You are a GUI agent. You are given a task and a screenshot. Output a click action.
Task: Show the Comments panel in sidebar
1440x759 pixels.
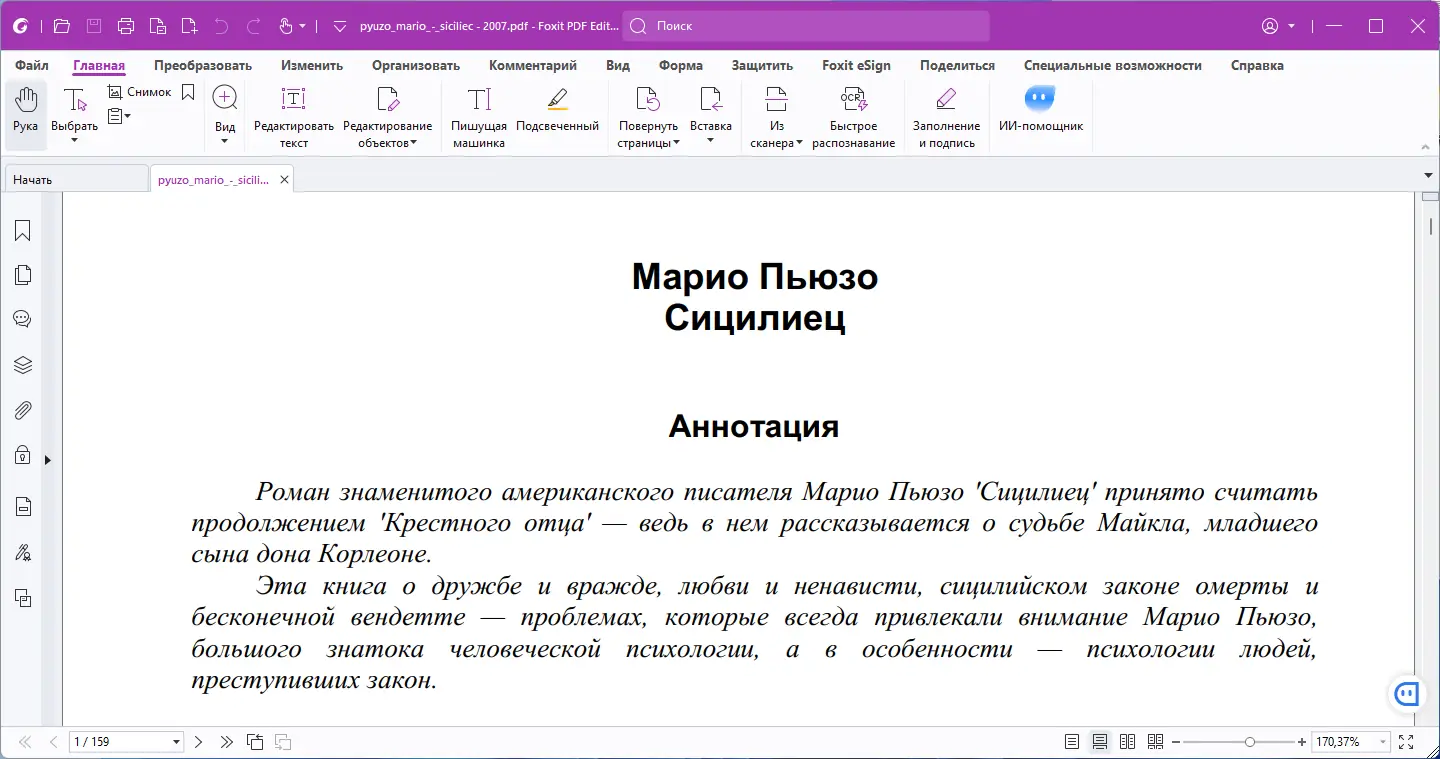(22, 319)
